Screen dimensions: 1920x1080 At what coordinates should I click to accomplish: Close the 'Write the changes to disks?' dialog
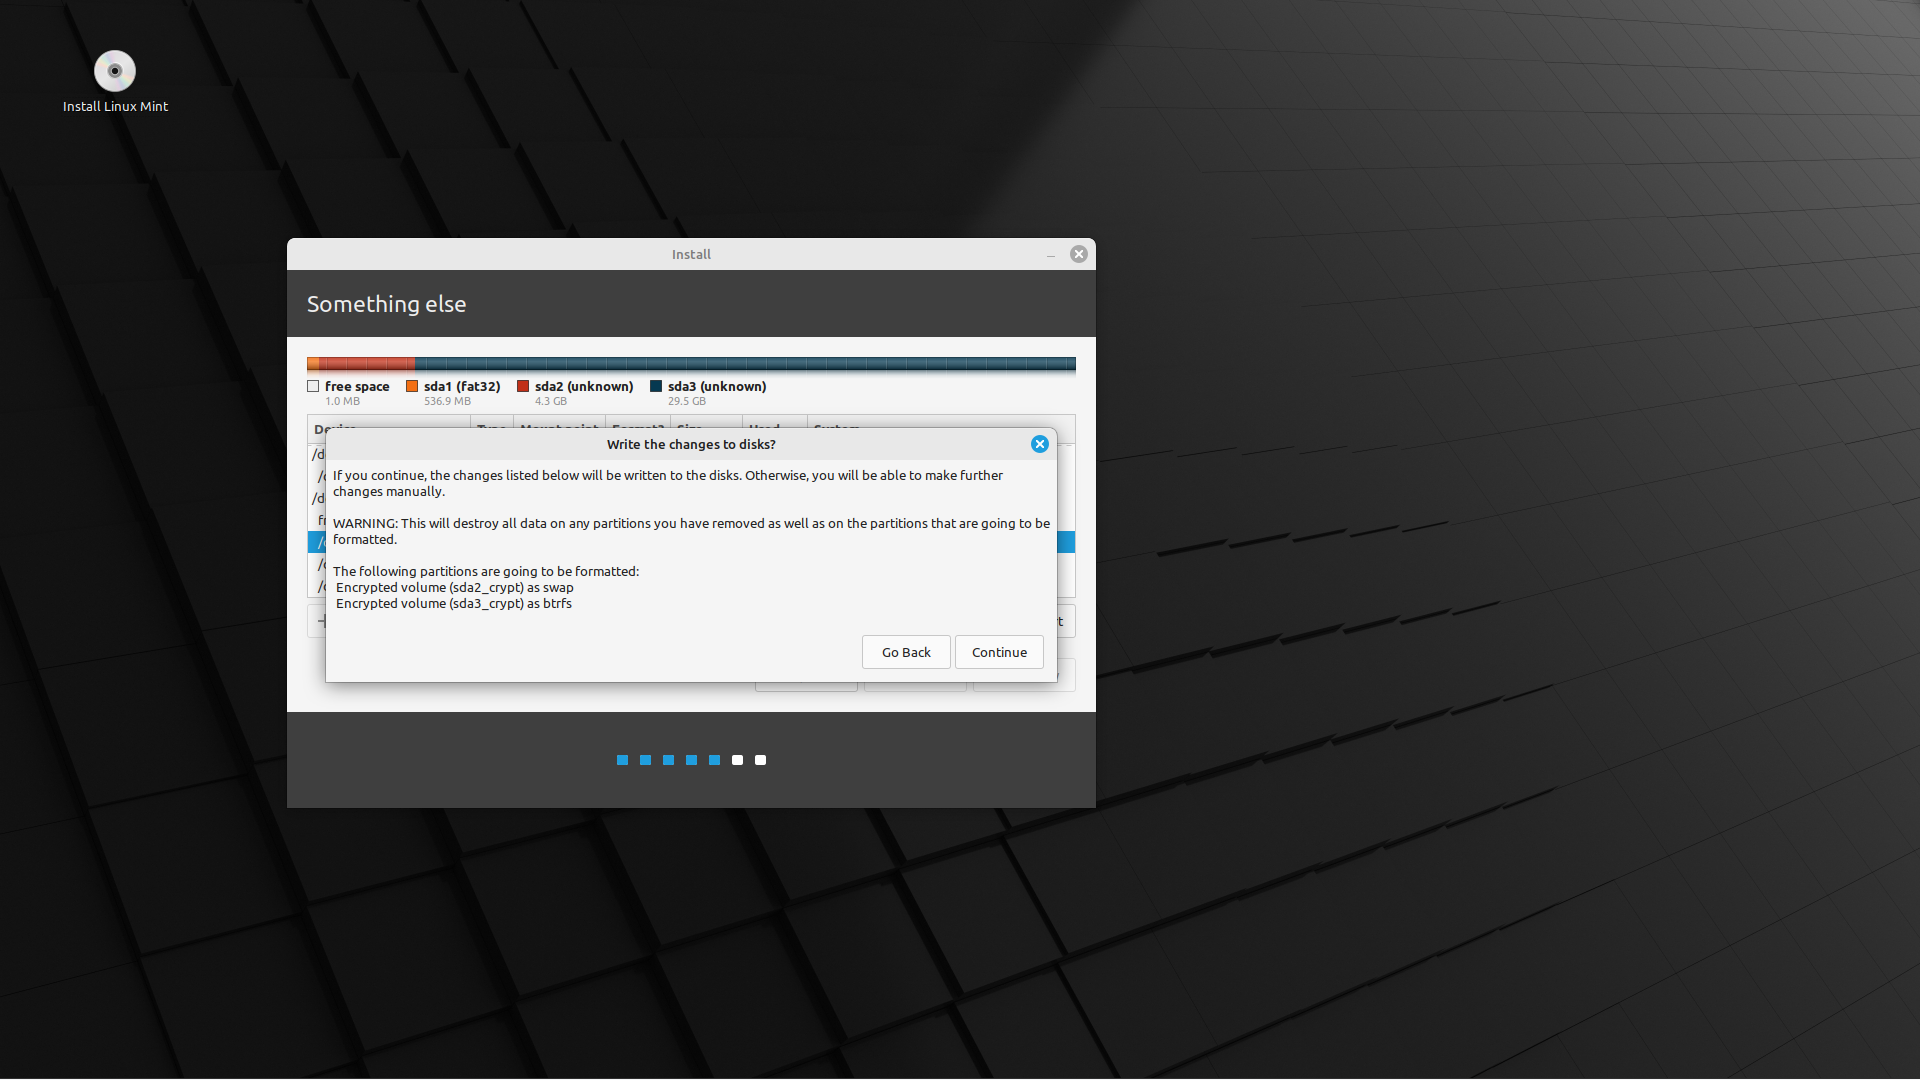pyautogui.click(x=1040, y=444)
